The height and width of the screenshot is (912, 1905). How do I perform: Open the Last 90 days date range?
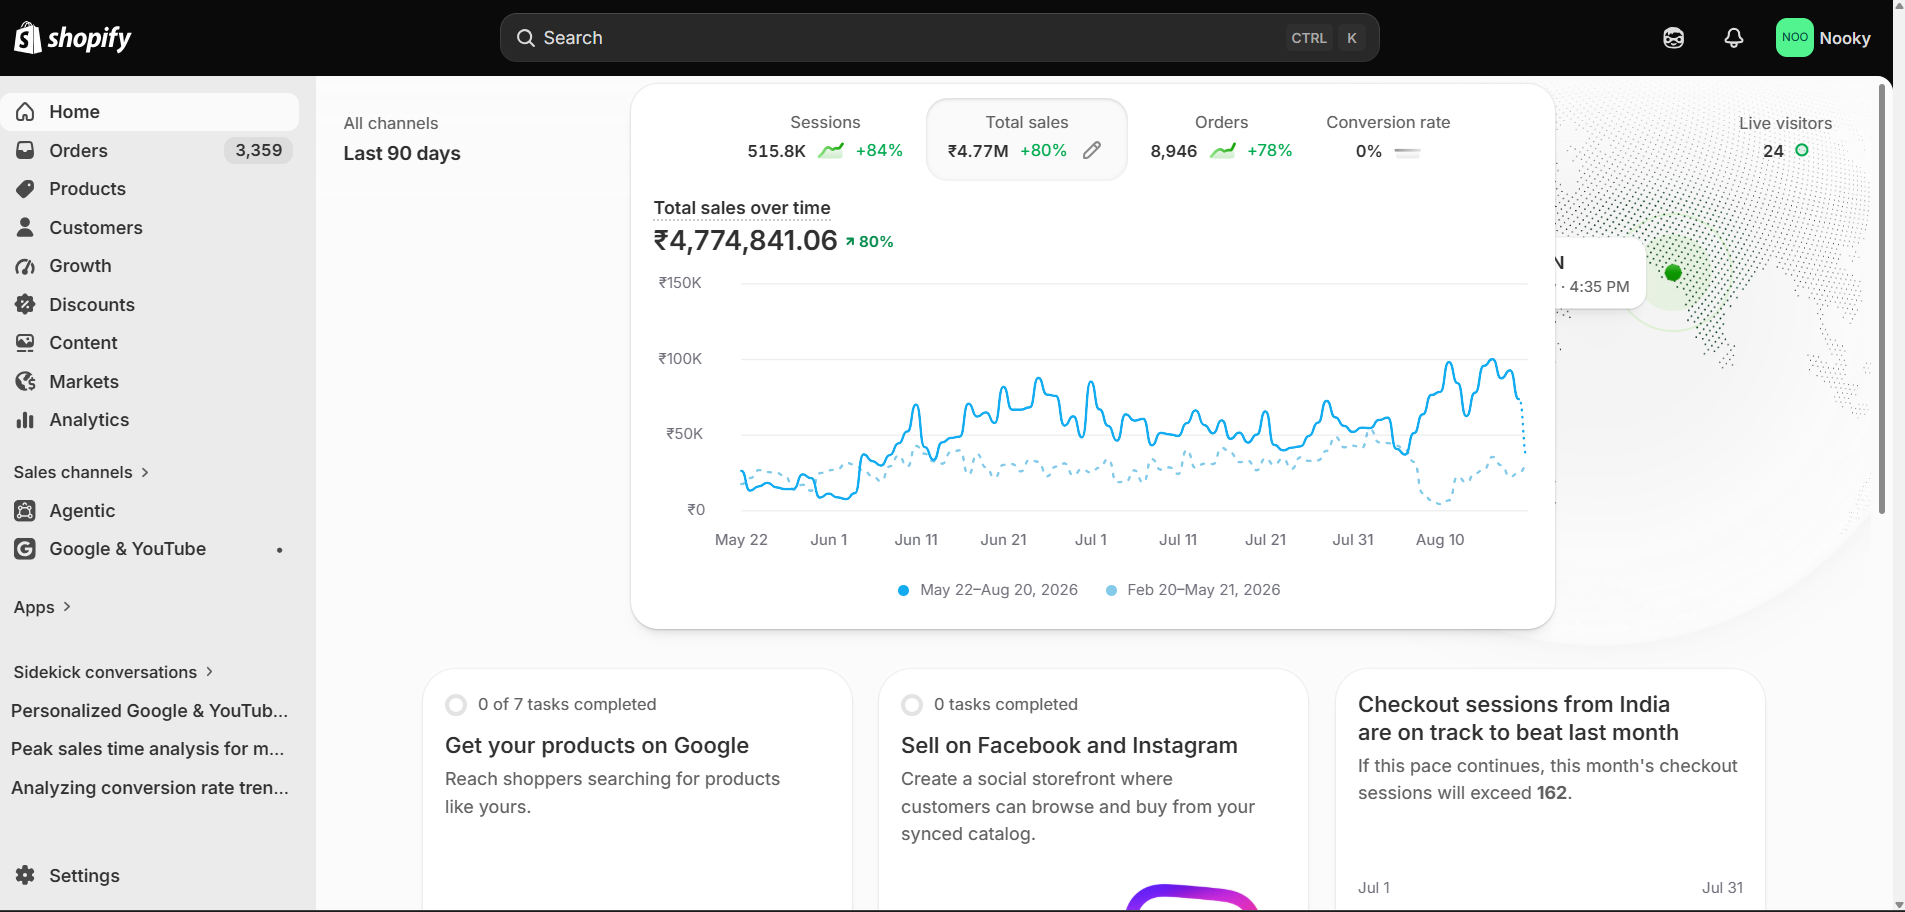402,153
